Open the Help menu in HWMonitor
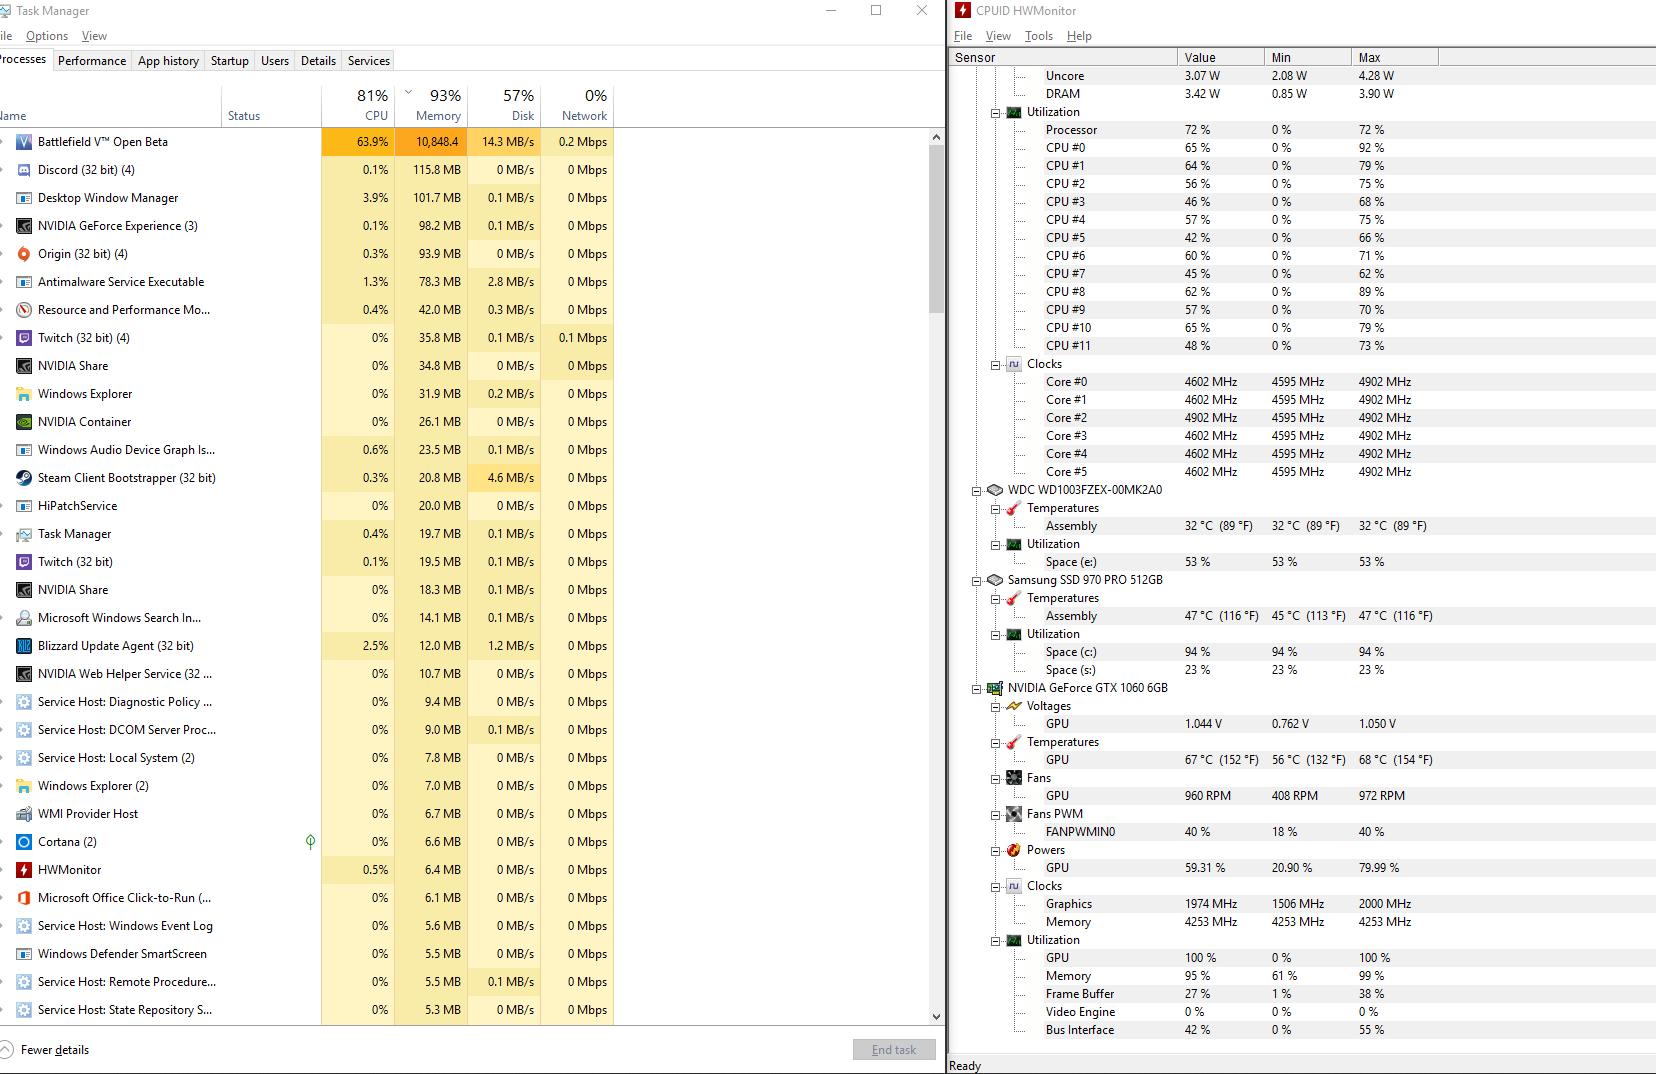1656x1074 pixels. (x=1079, y=36)
